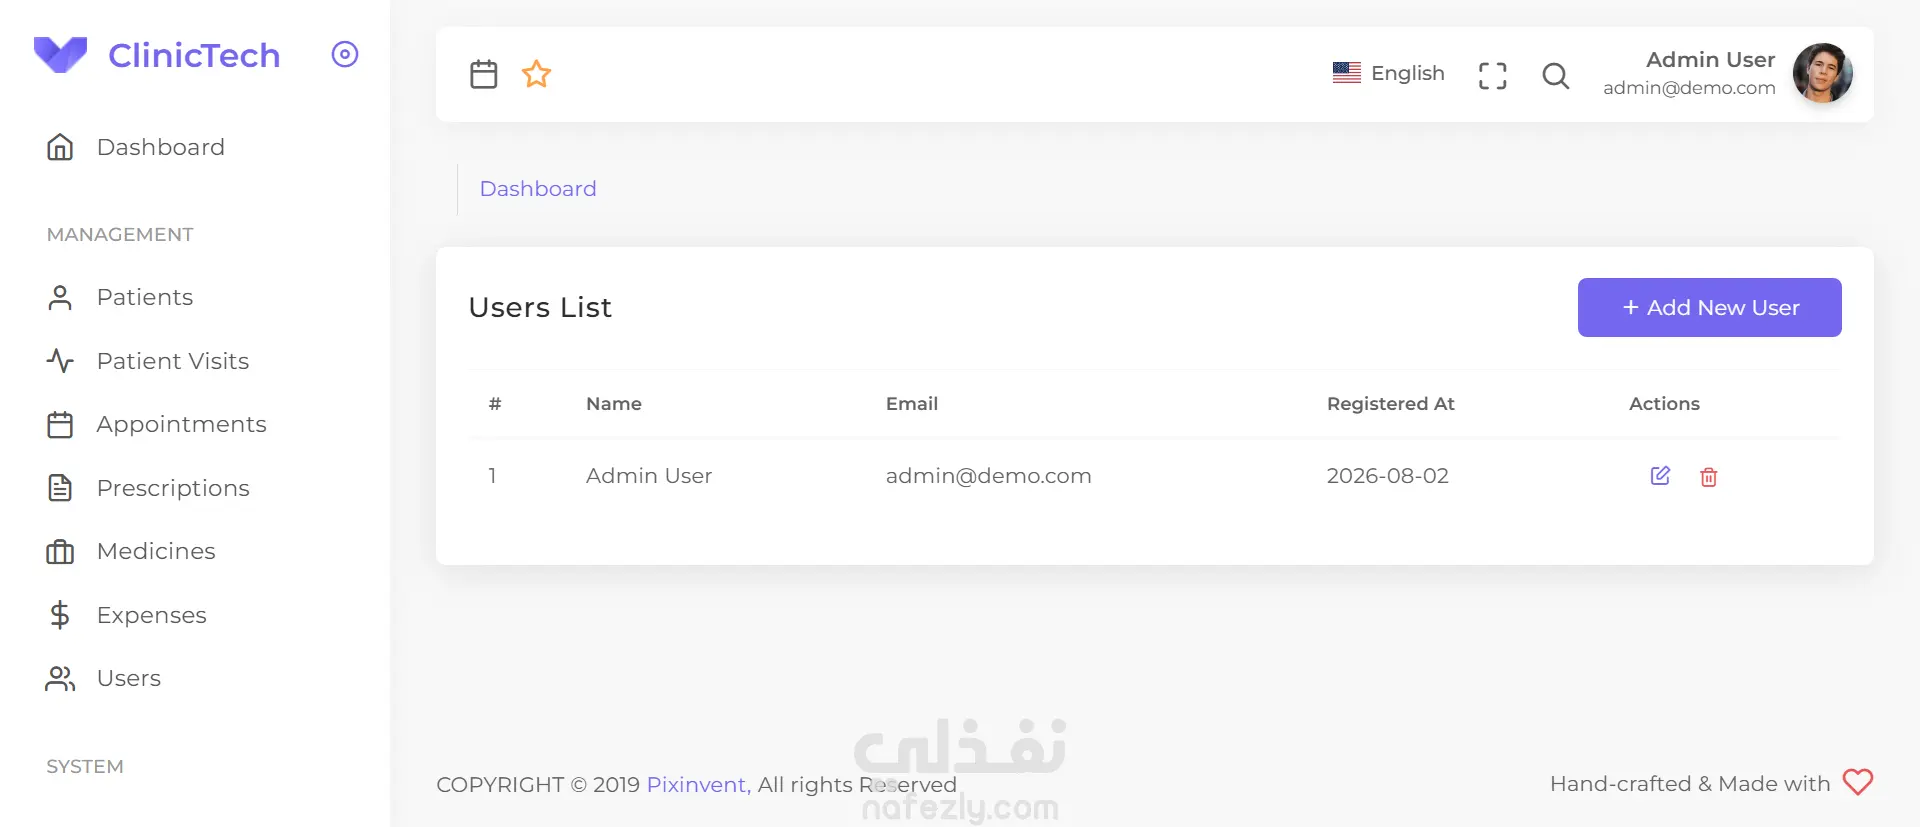
Task: Toggle fullscreen mode icon
Action: pyautogui.click(x=1493, y=75)
